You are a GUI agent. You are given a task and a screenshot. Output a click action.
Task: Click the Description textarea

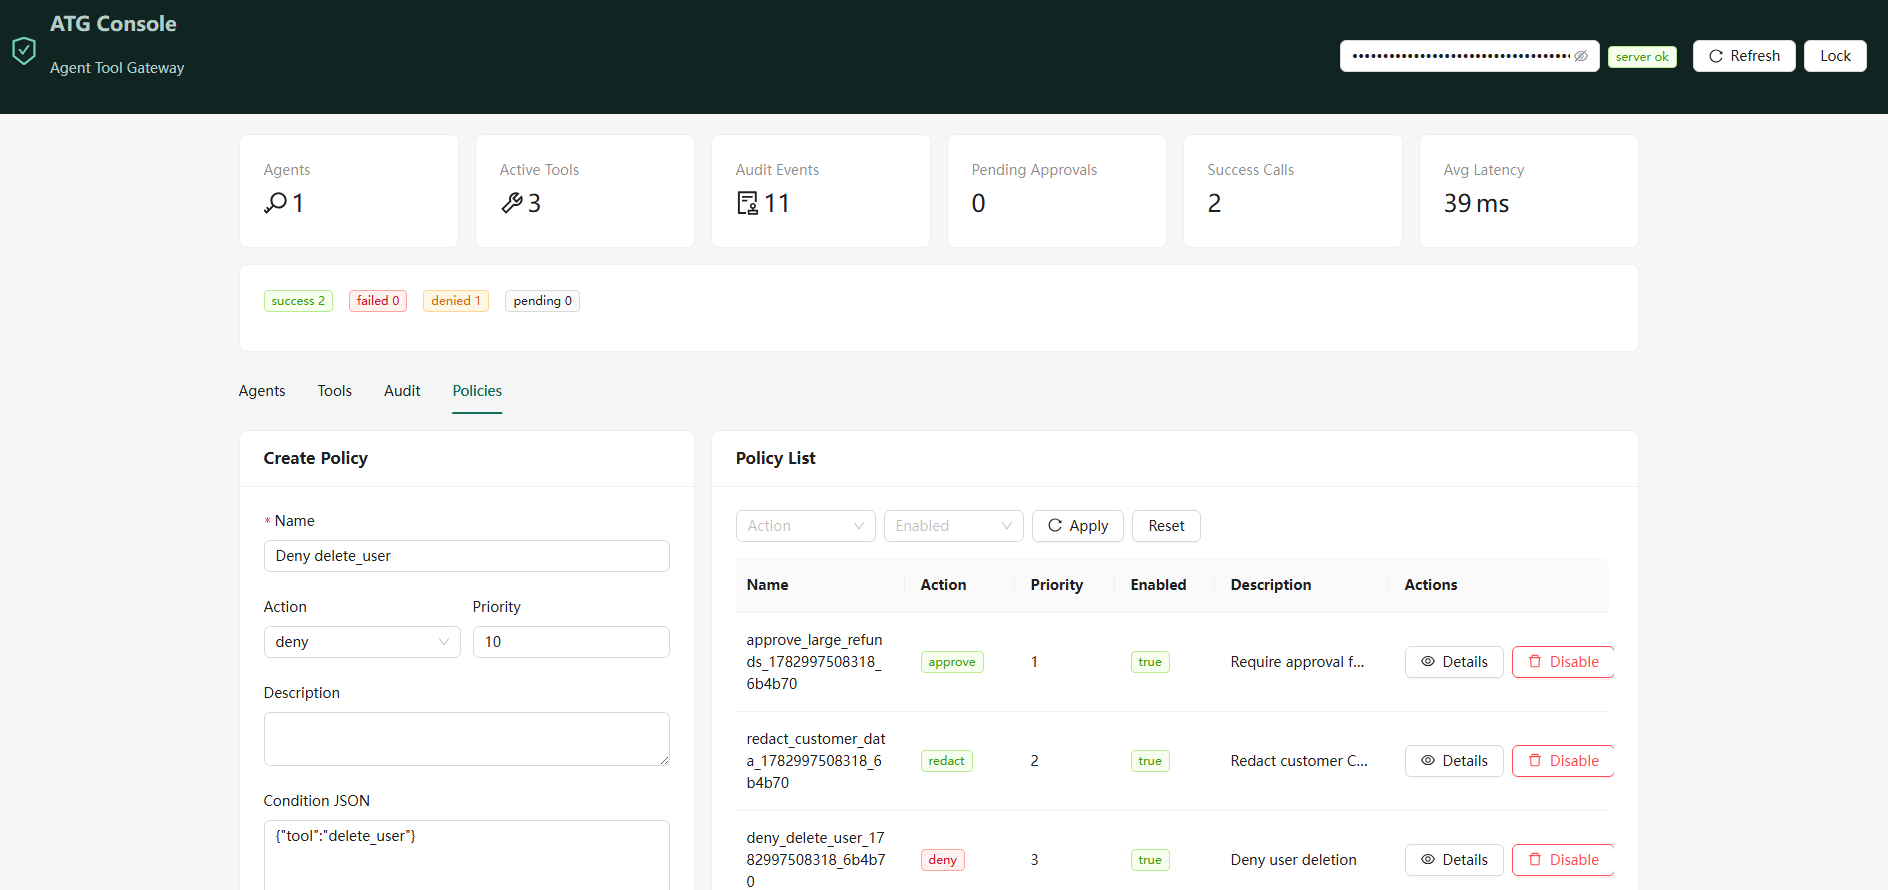click(467, 739)
